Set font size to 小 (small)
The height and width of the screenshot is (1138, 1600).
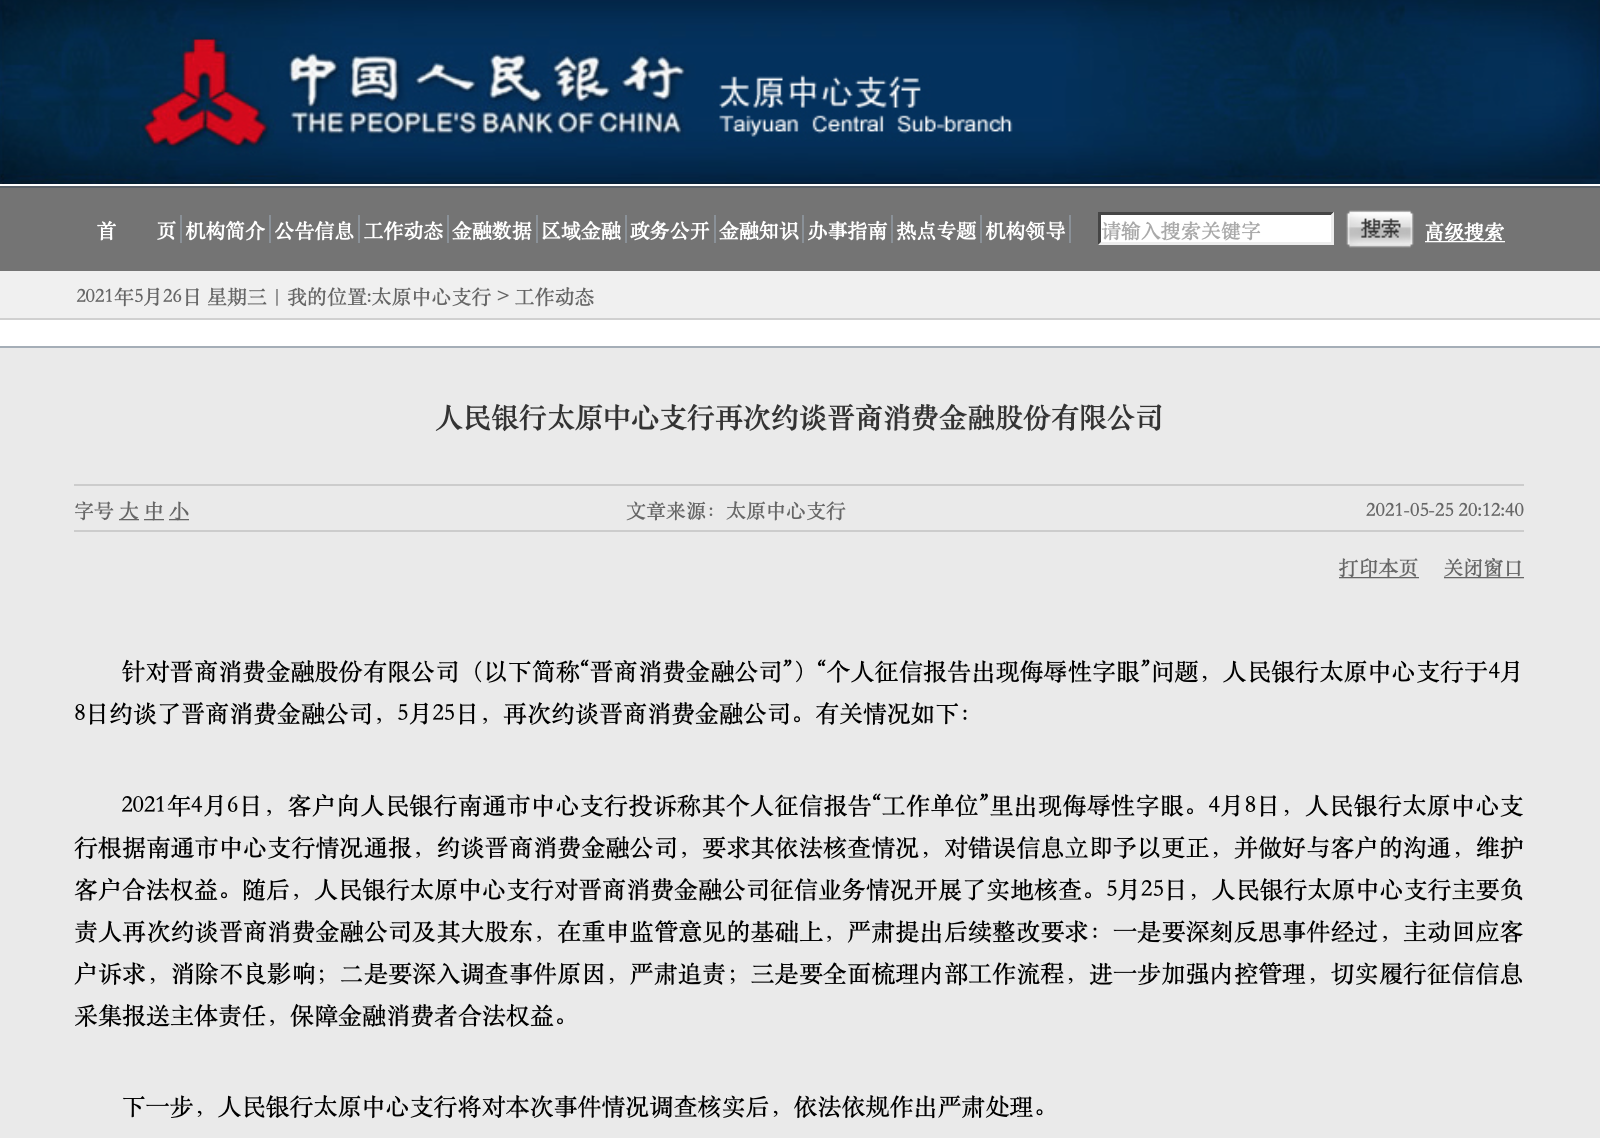coord(179,512)
